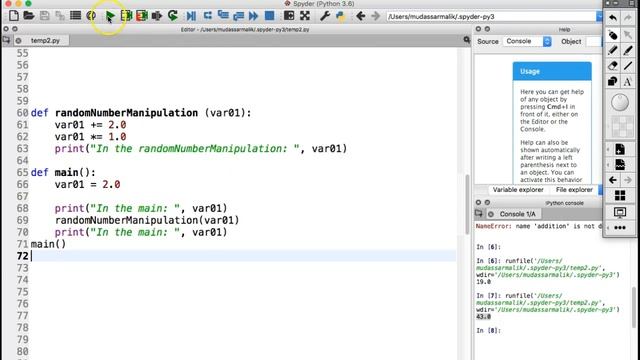Open Preferences wrench icon

(325, 16)
